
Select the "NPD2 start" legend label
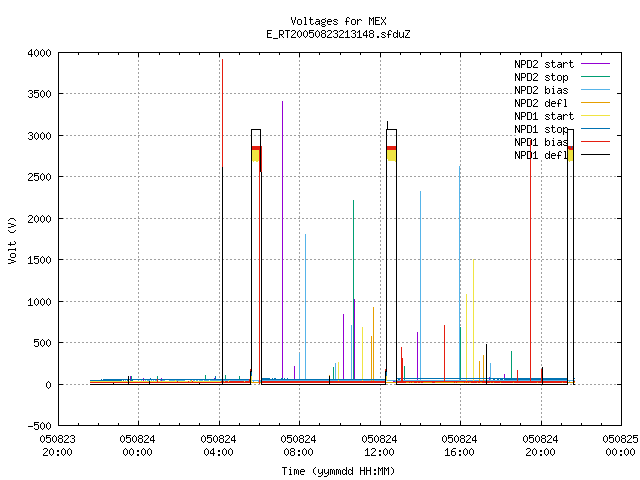pyautogui.click(x=544, y=64)
